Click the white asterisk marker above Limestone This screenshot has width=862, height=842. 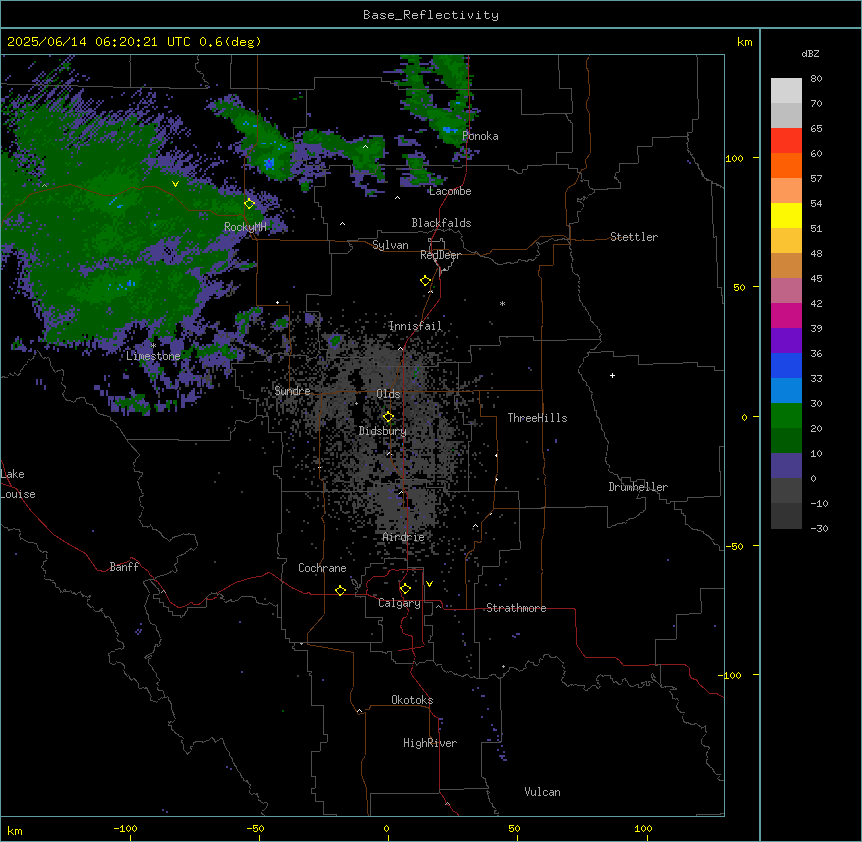153,345
